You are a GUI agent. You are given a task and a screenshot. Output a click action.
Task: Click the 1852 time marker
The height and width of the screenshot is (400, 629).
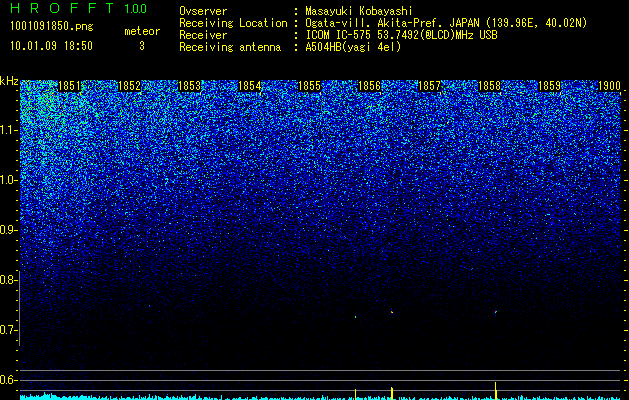(x=130, y=86)
